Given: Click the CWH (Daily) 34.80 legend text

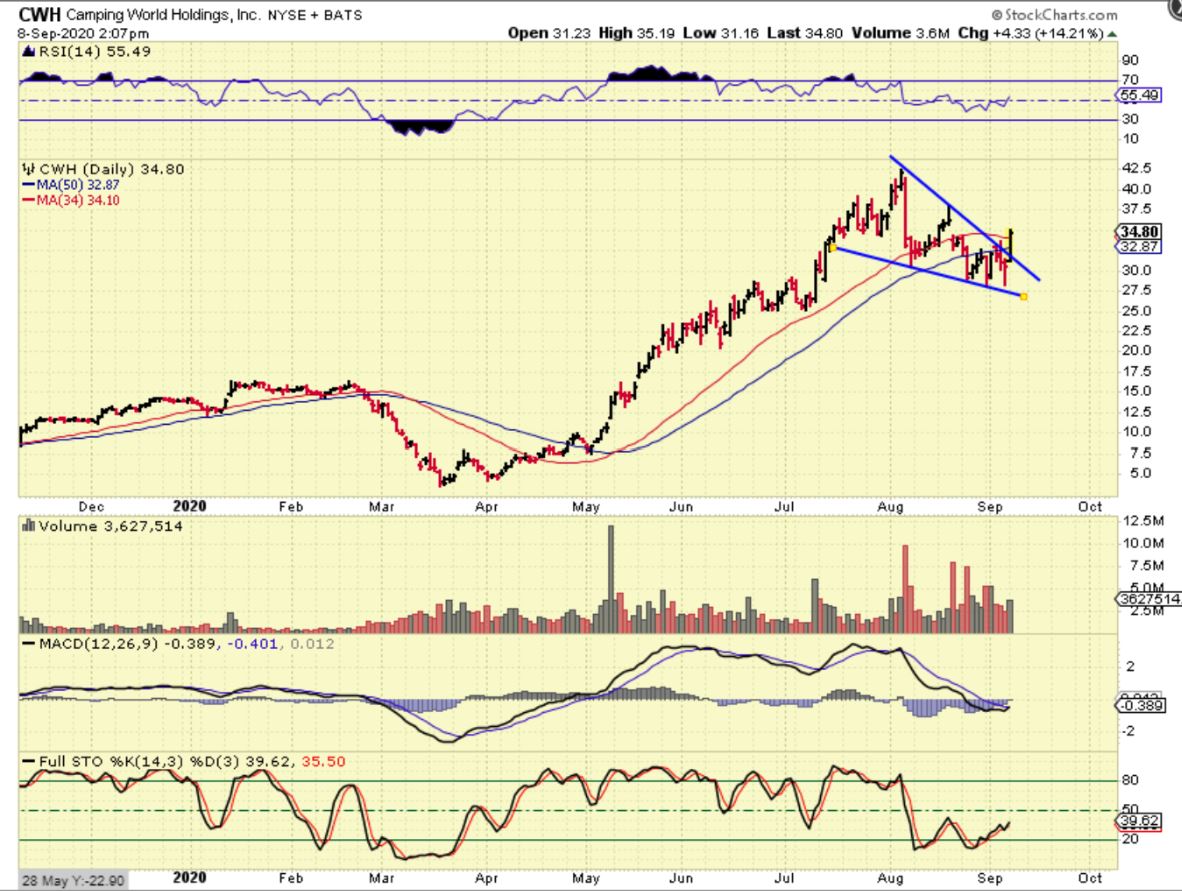Looking at the screenshot, I should coord(112,169).
